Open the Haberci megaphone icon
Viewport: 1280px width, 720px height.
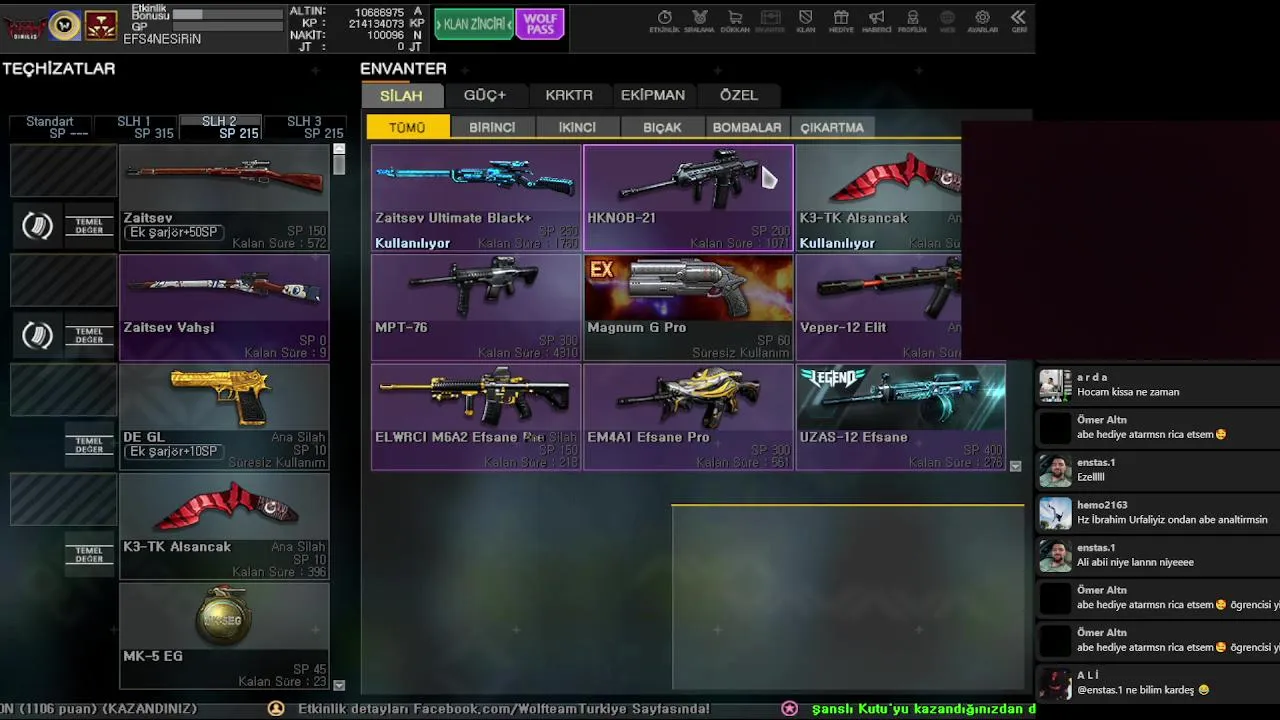(876, 20)
